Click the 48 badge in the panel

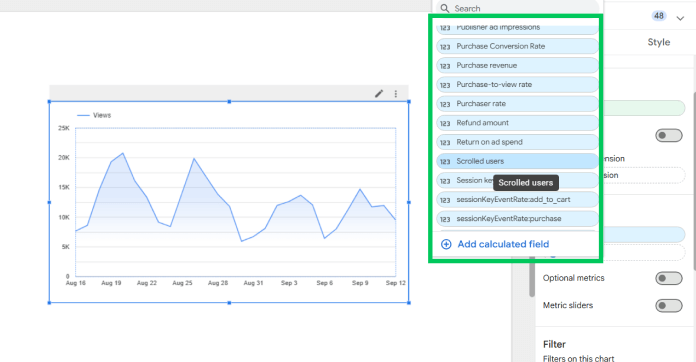[x=659, y=16]
